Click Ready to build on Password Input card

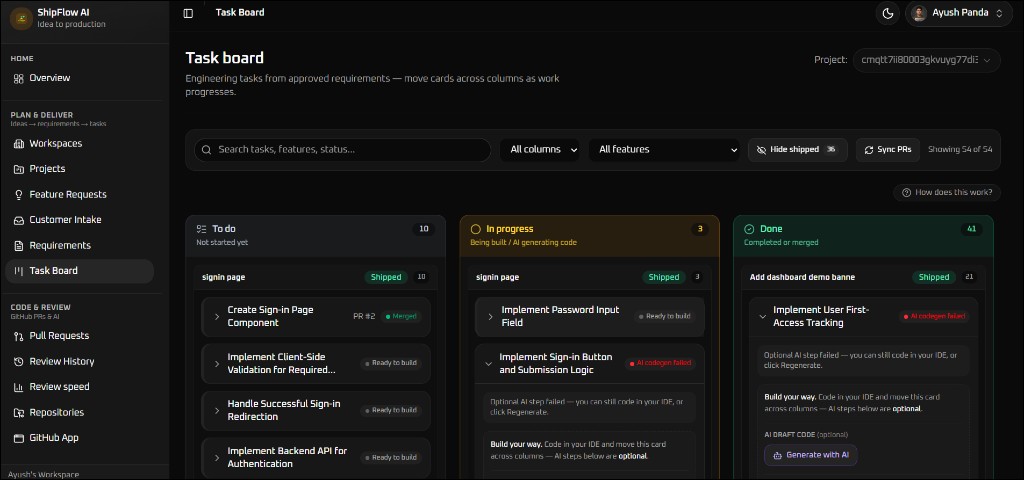664,317
